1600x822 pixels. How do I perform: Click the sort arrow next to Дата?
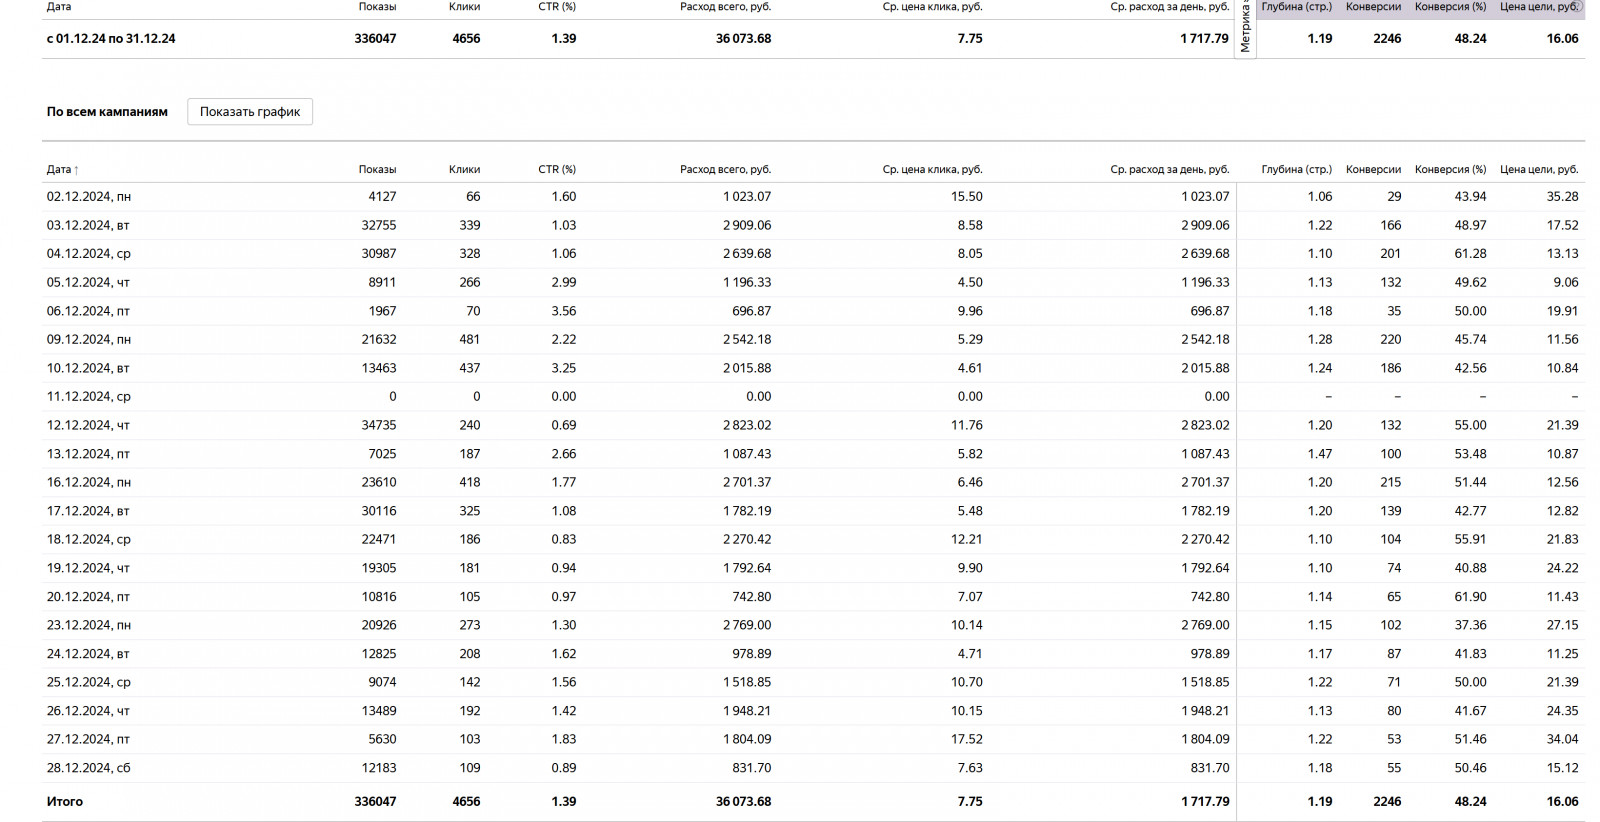click(x=76, y=170)
